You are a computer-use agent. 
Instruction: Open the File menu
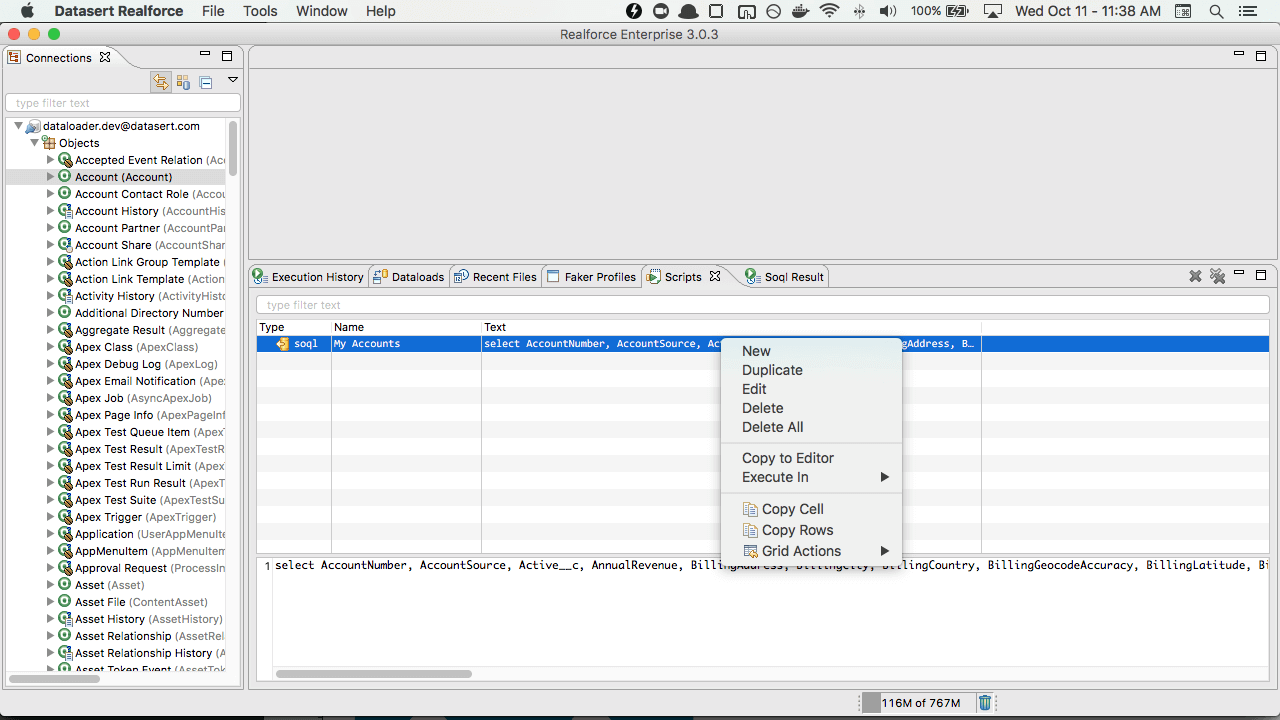coord(213,11)
